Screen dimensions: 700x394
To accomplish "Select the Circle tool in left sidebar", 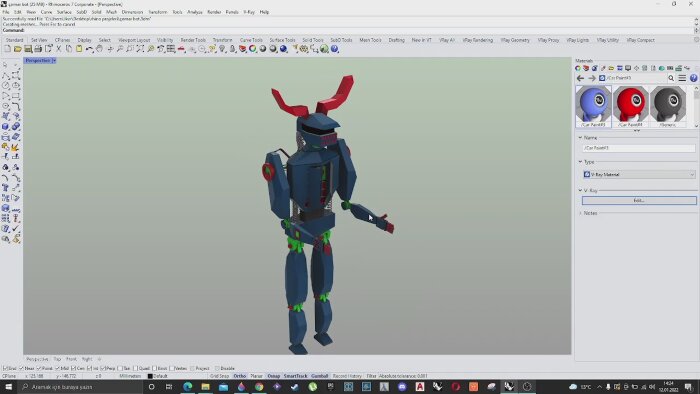I will (5, 85).
